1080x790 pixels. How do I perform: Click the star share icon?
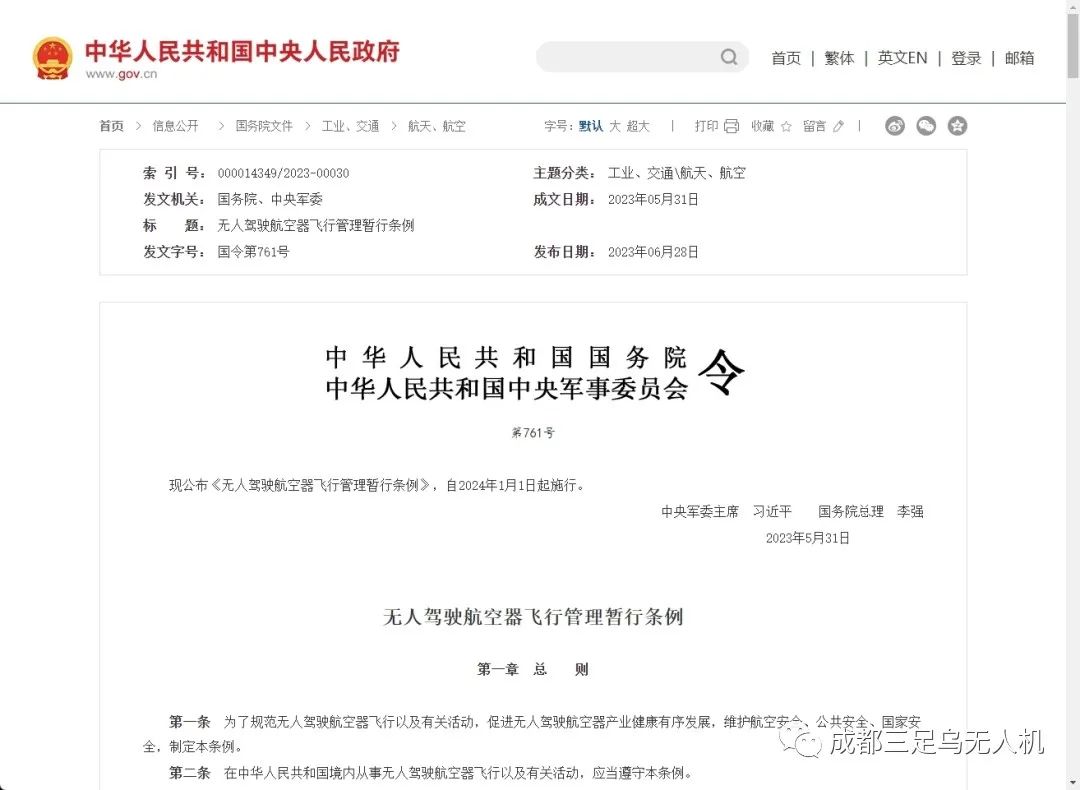point(957,125)
